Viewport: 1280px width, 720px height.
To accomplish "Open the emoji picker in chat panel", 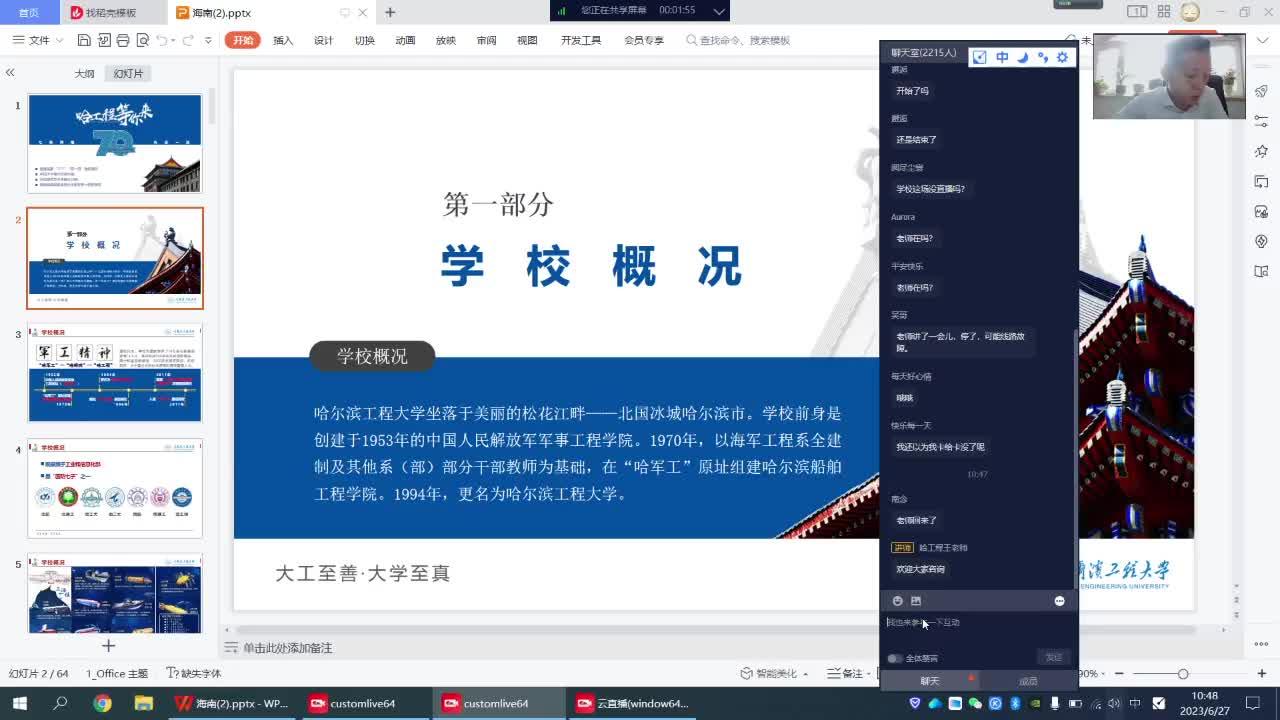I will [x=897, y=601].
